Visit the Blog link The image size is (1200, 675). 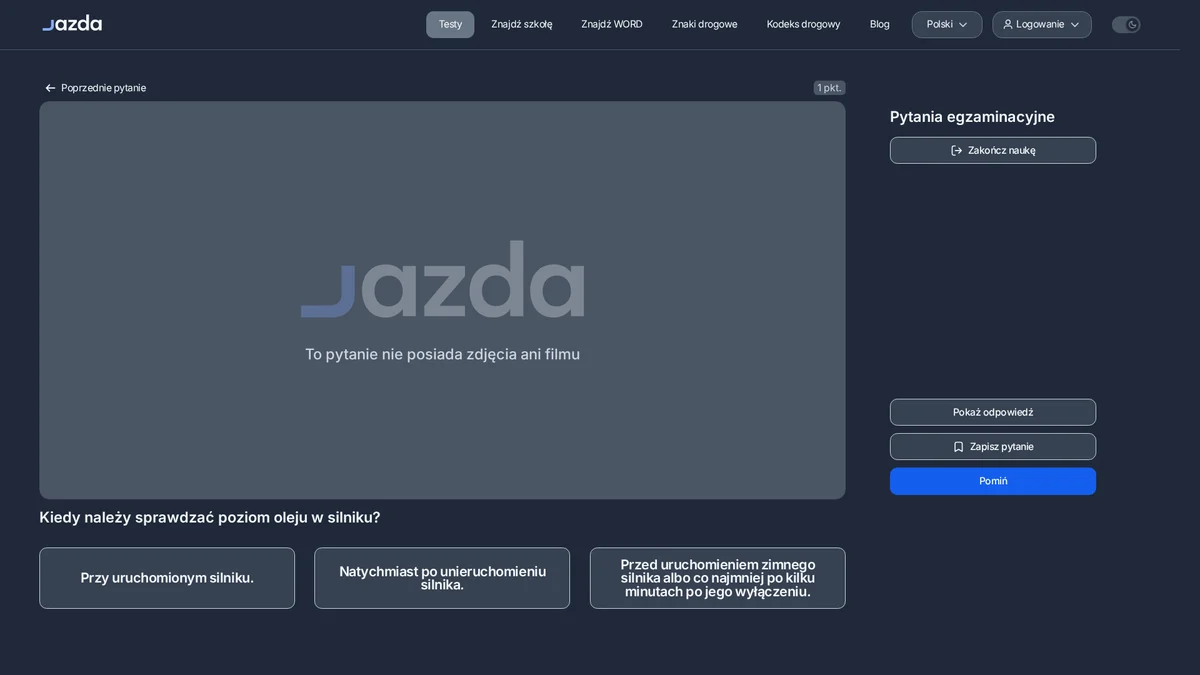point(879,24)
